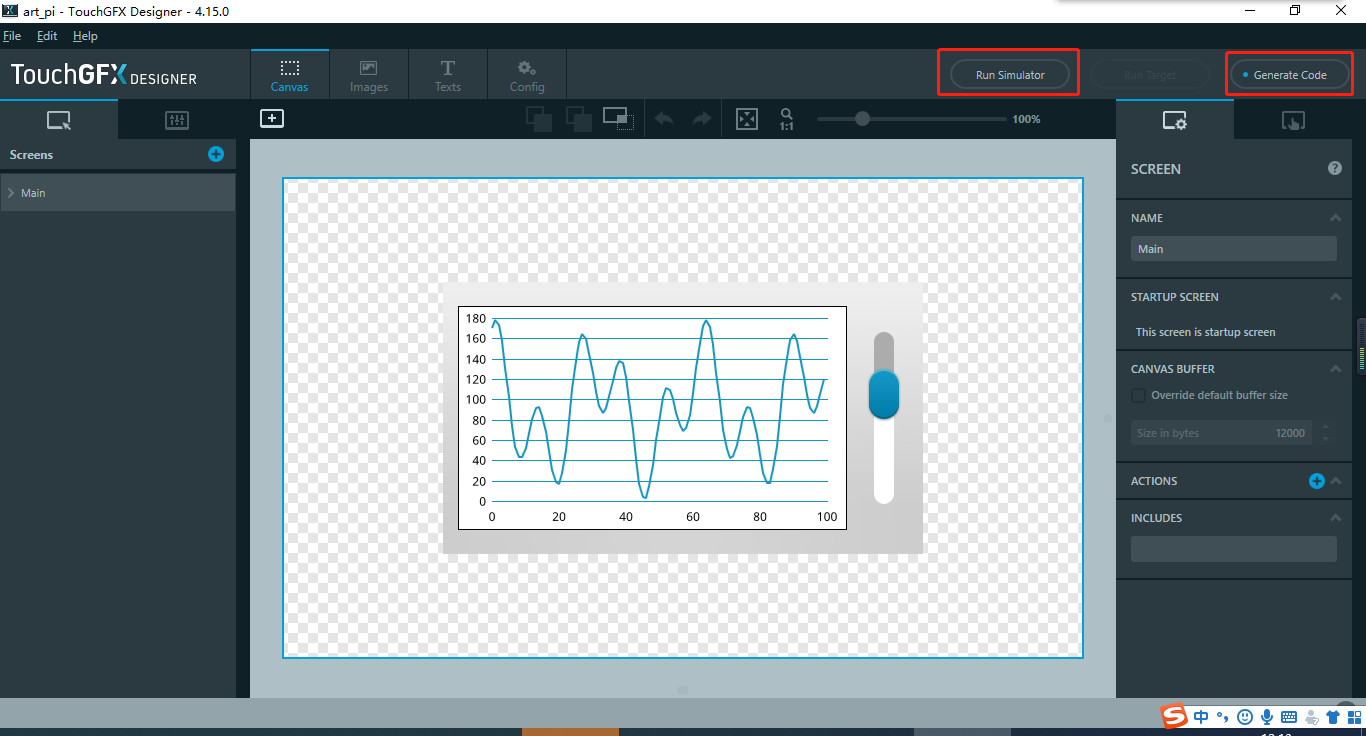Click the TouchGFX Designer logo
Screen dimensions: 1366x736
click(x=104, y=75)
